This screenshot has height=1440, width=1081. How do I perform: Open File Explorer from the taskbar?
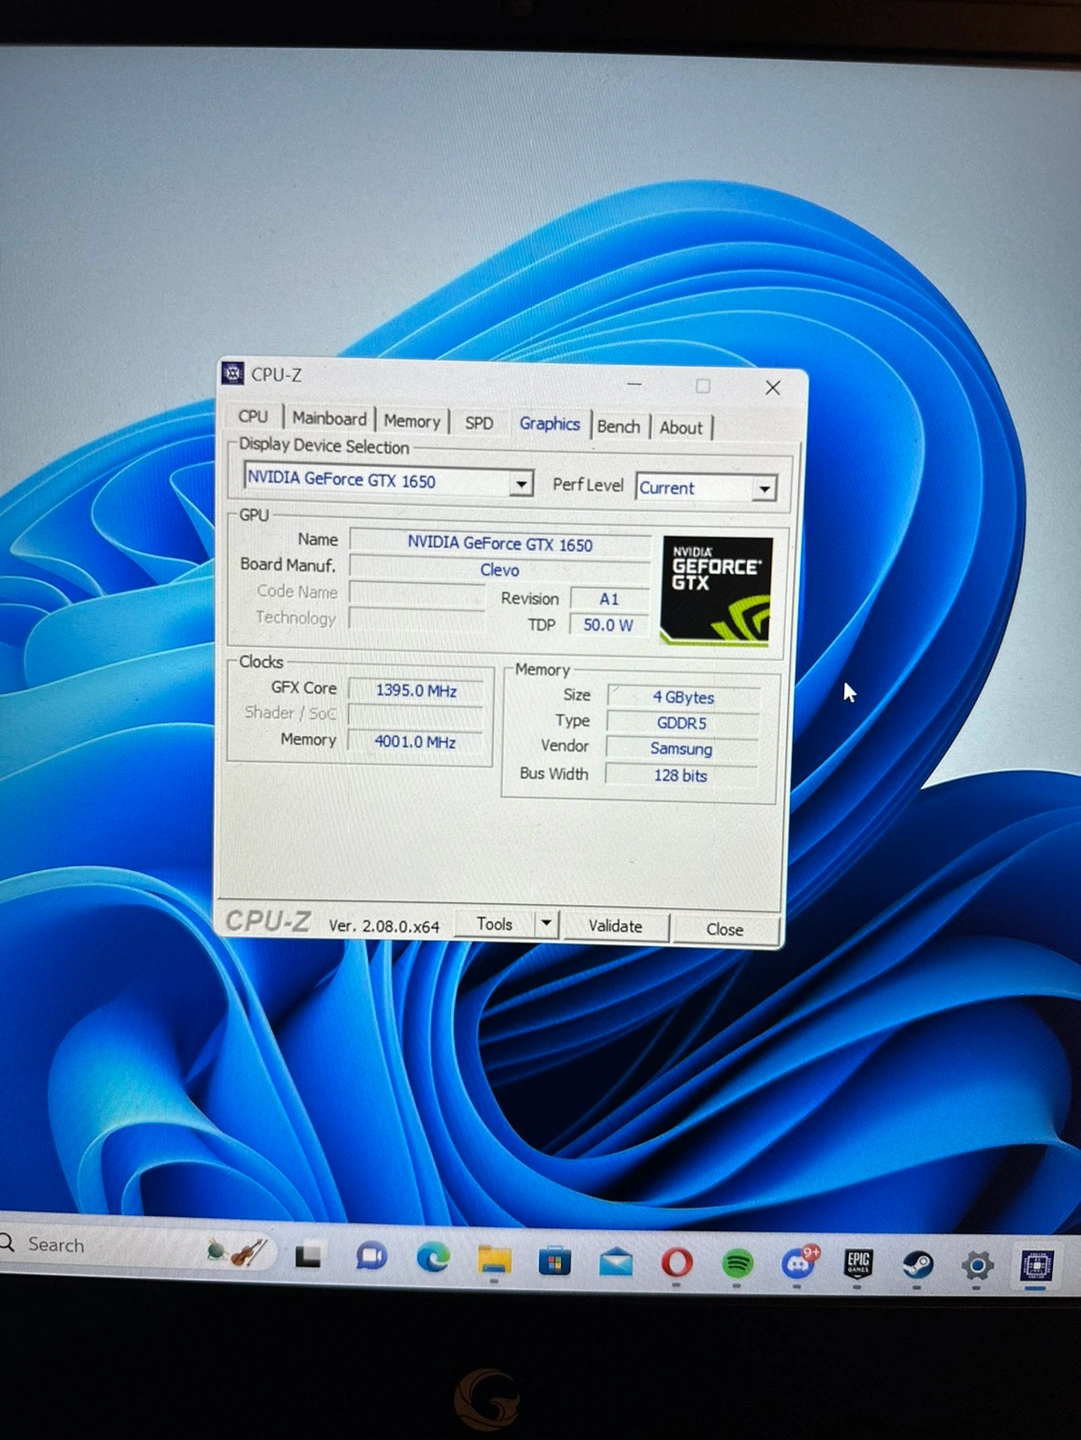(494, 1260)
